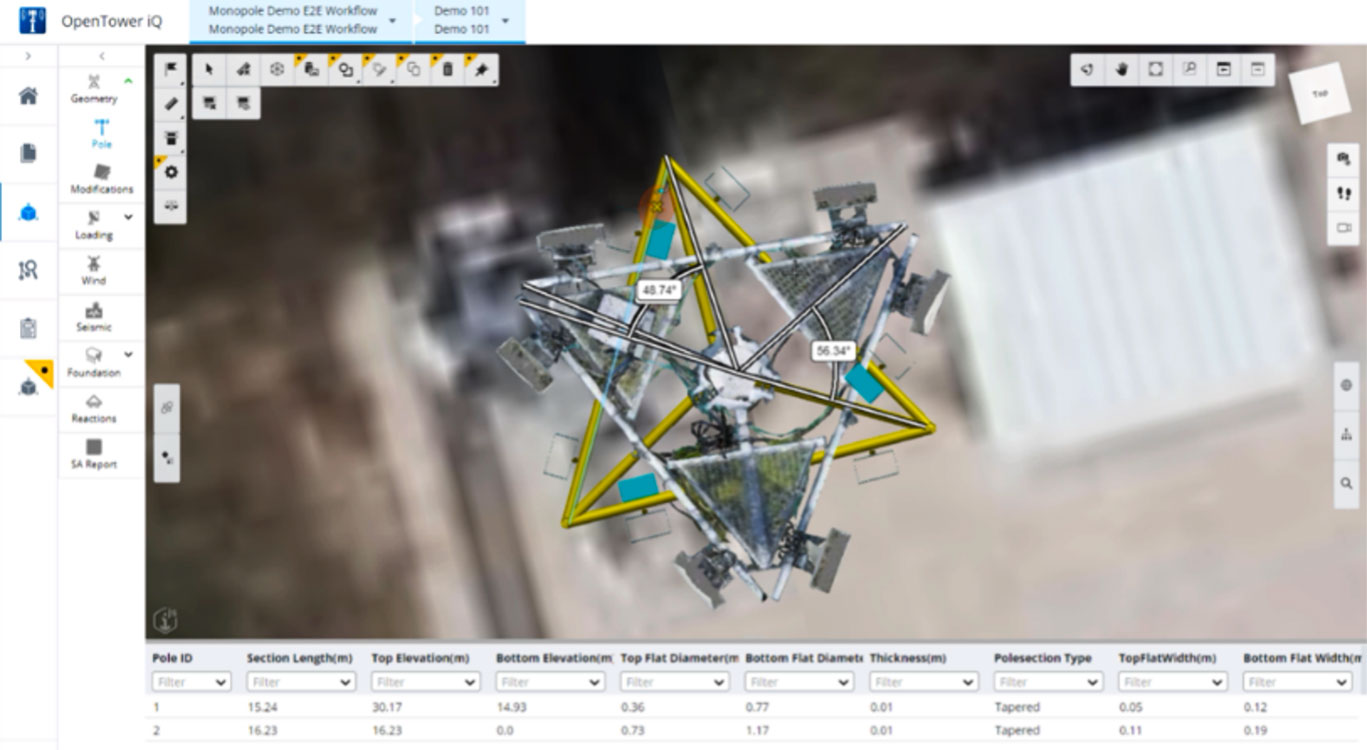Open the Pole ID filter dropdown
The image size is (1367, 750).
pyautogui.click(x=191, y=682)
